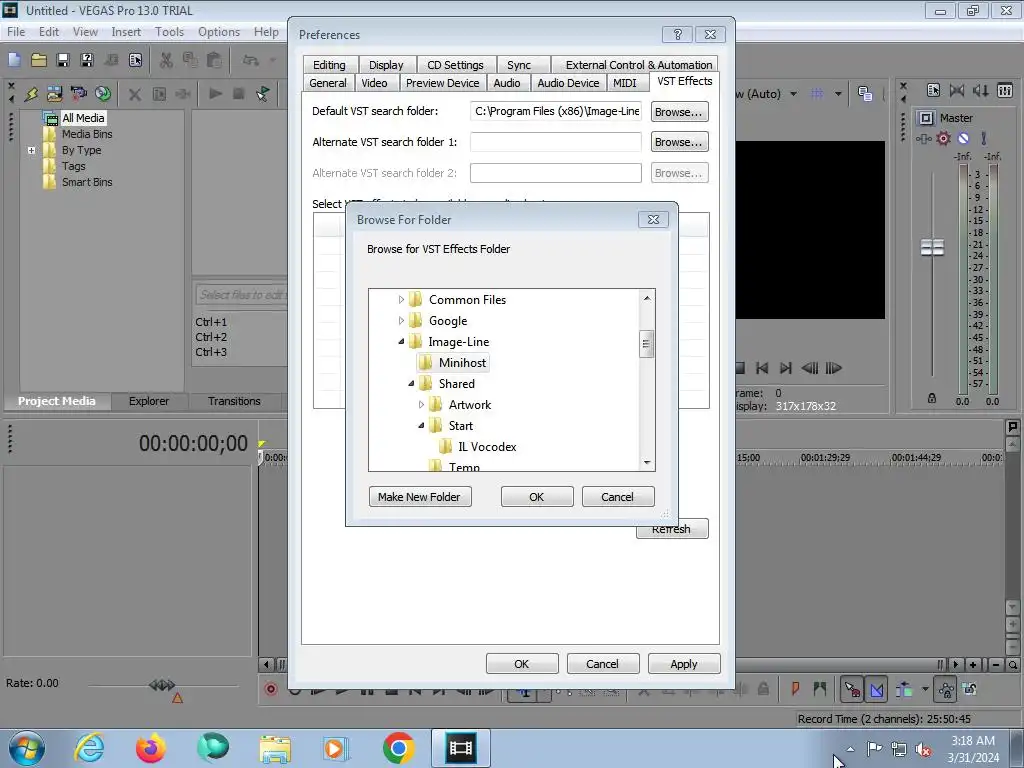
Task: Expand the By Type media bin
Action: click(x=31, y=150)
